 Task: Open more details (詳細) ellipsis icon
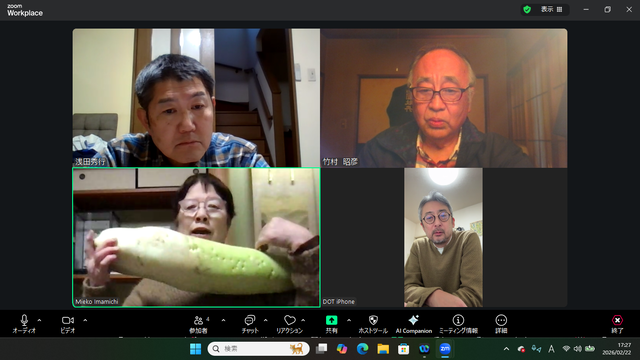(501, 320)
